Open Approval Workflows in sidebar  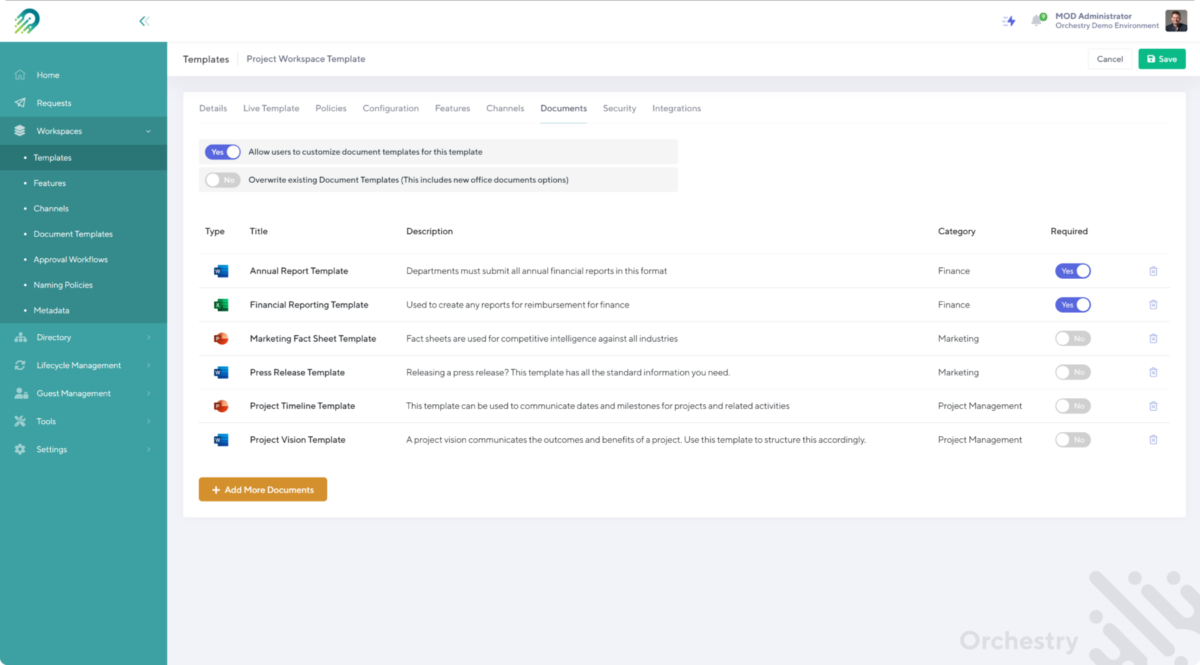click(x=71, y=260)
